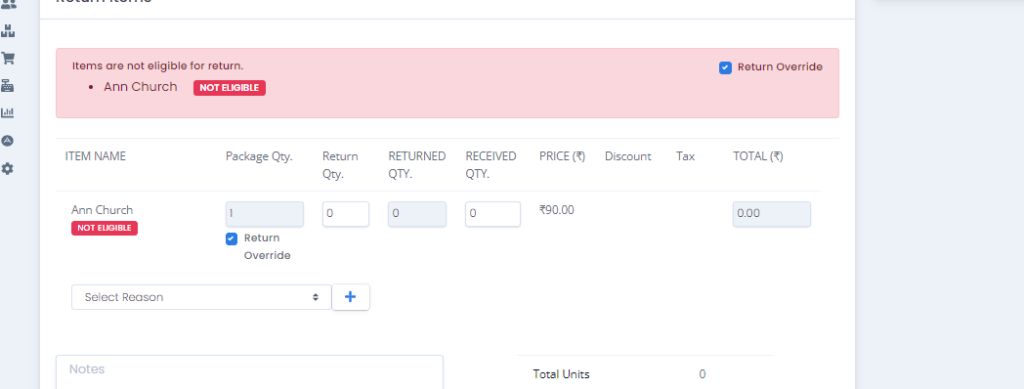Click the Total amount field showing 0.00
1024x389 pixels.
pyautogui.click(x=772, y=214)
